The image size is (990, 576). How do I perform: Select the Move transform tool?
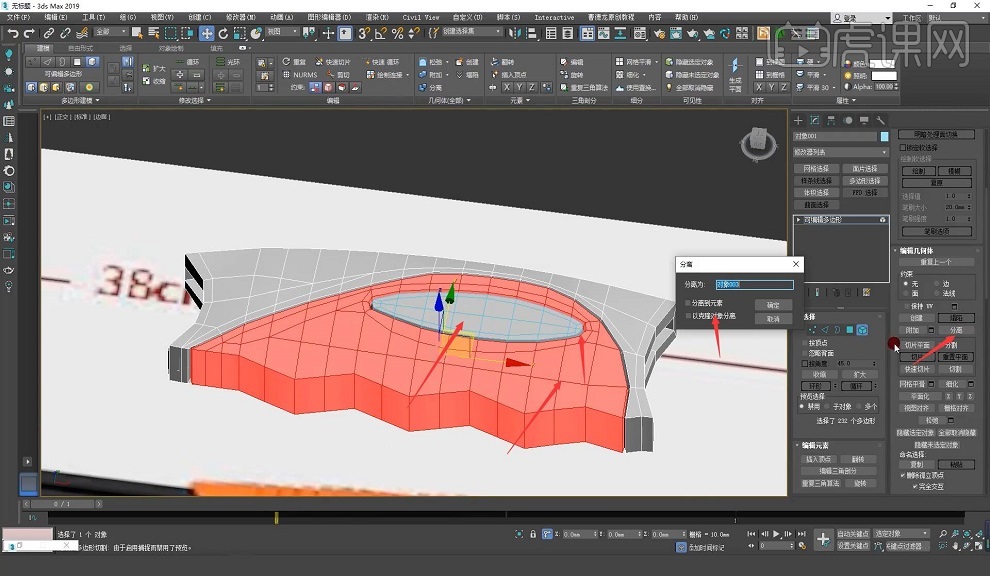[206, 33]
